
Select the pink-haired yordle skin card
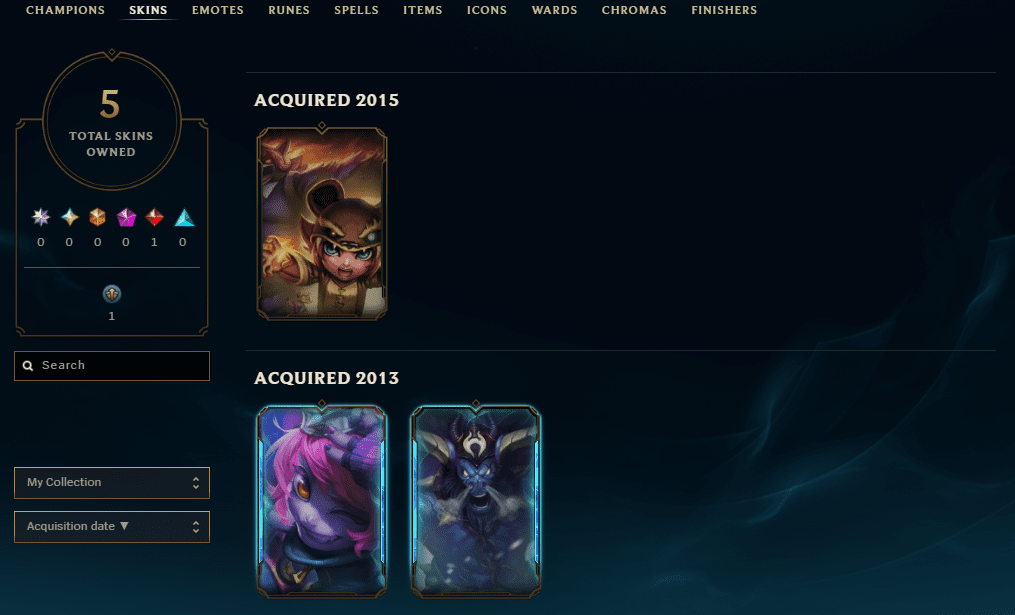tap(322, 500)
